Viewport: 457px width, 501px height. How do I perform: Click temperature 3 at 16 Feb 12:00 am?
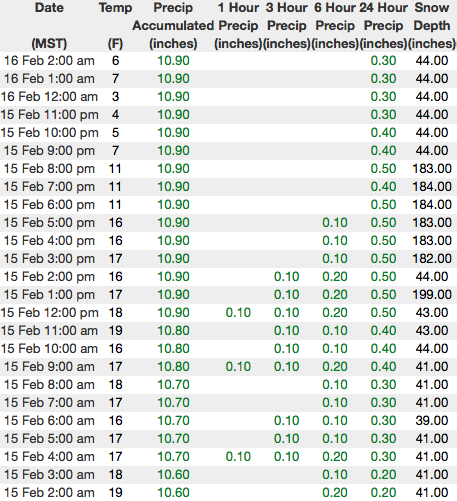(x=115, y=97)
